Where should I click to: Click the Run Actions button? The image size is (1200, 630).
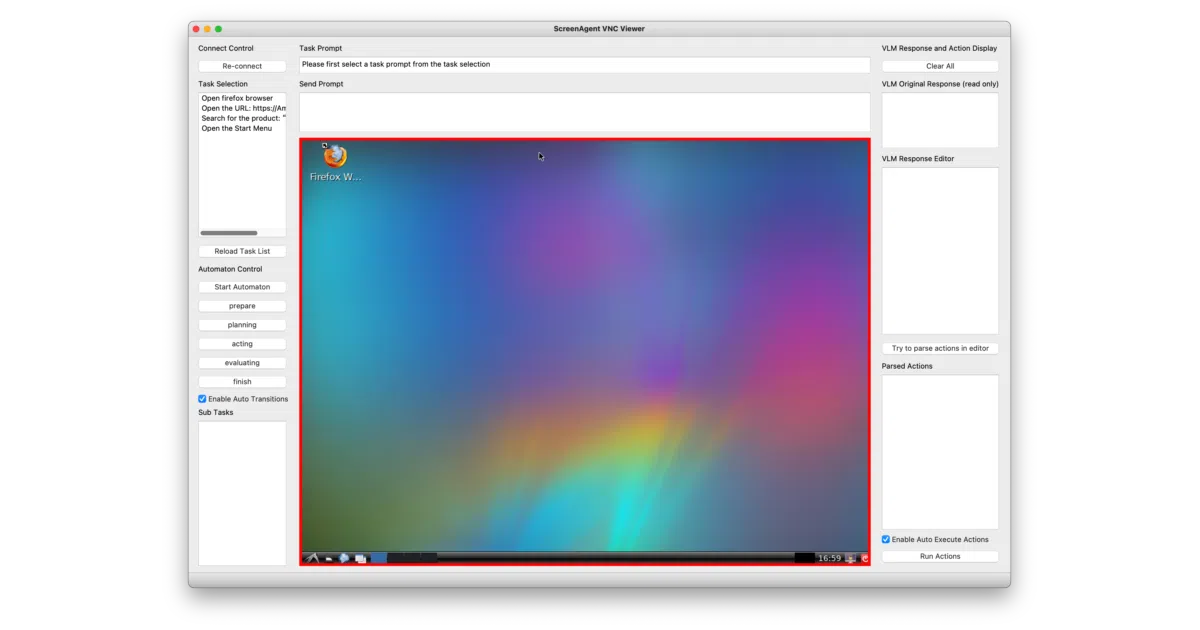point(940,556)
